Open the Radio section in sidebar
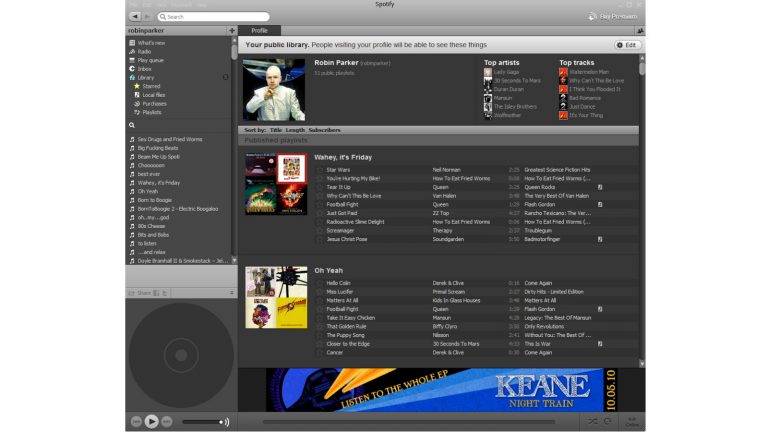 click(x=145, y=52)
